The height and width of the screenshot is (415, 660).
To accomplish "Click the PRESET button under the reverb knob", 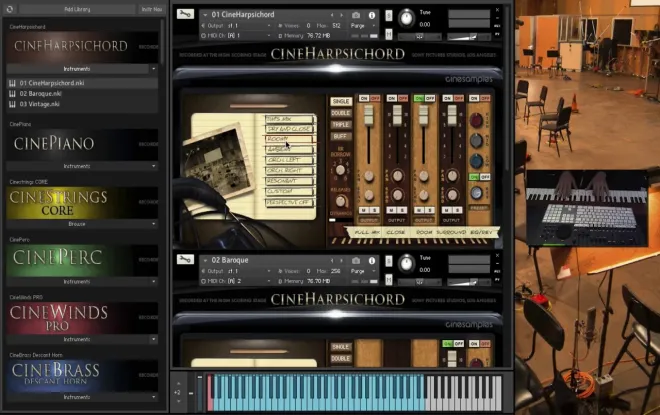I will point(479,208).
